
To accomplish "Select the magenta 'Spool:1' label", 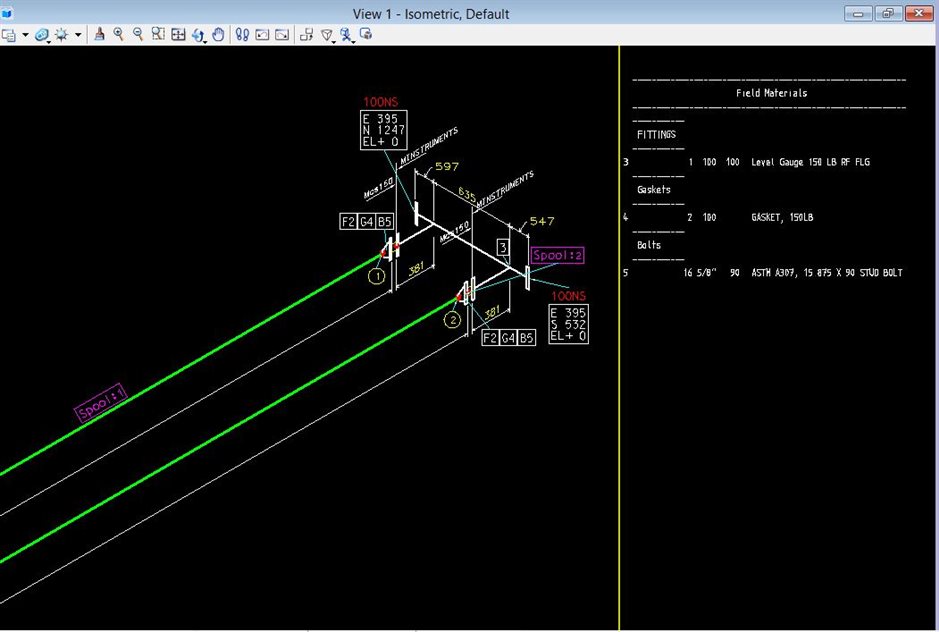I will click(x=101, y=403).
